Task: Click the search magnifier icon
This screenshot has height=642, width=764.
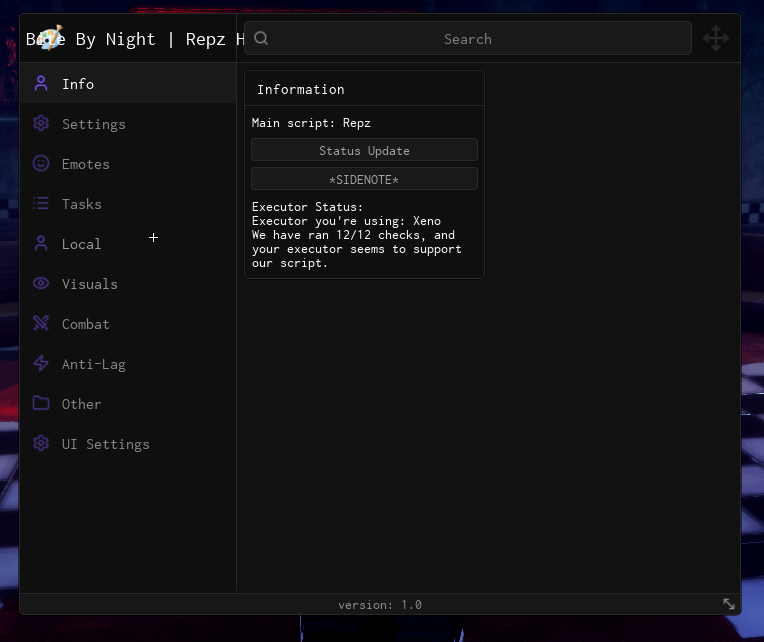Action: click(261, 38)
